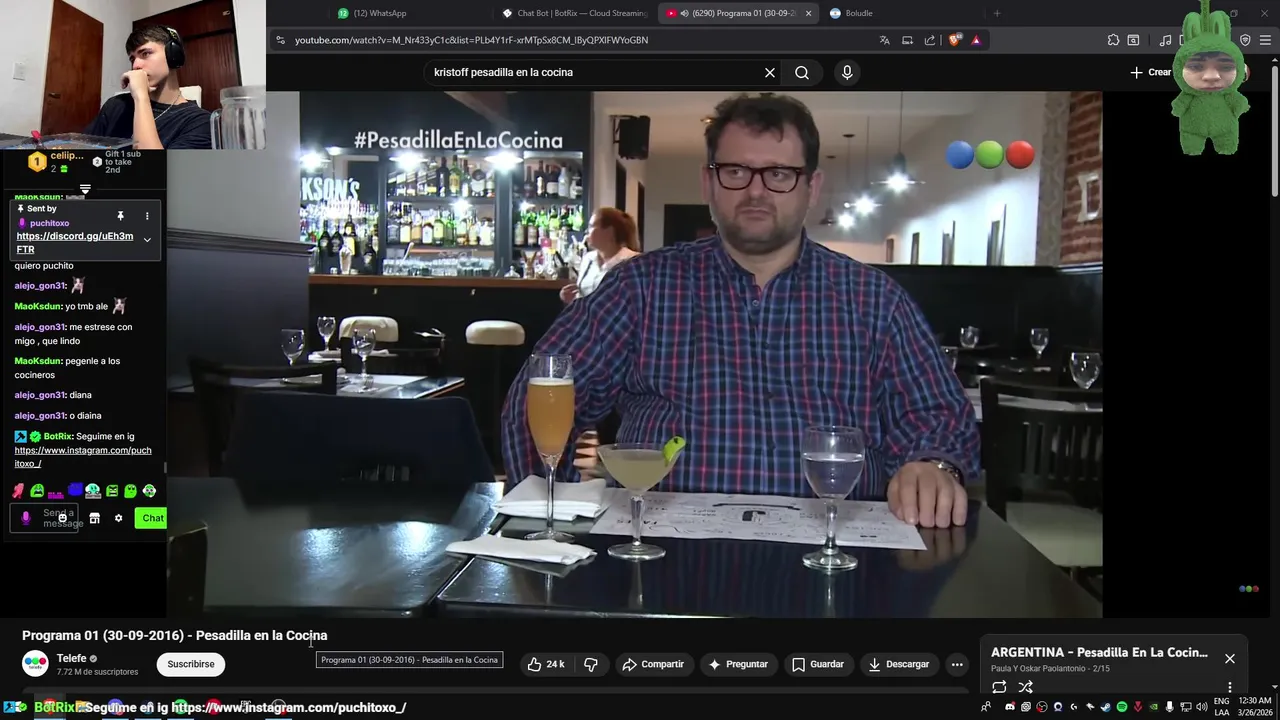The width and height of the screenshot is (1280, 720).
Task: Click username MaoKsdun on pegenle a los cocineros
Action: click(38, 361)
